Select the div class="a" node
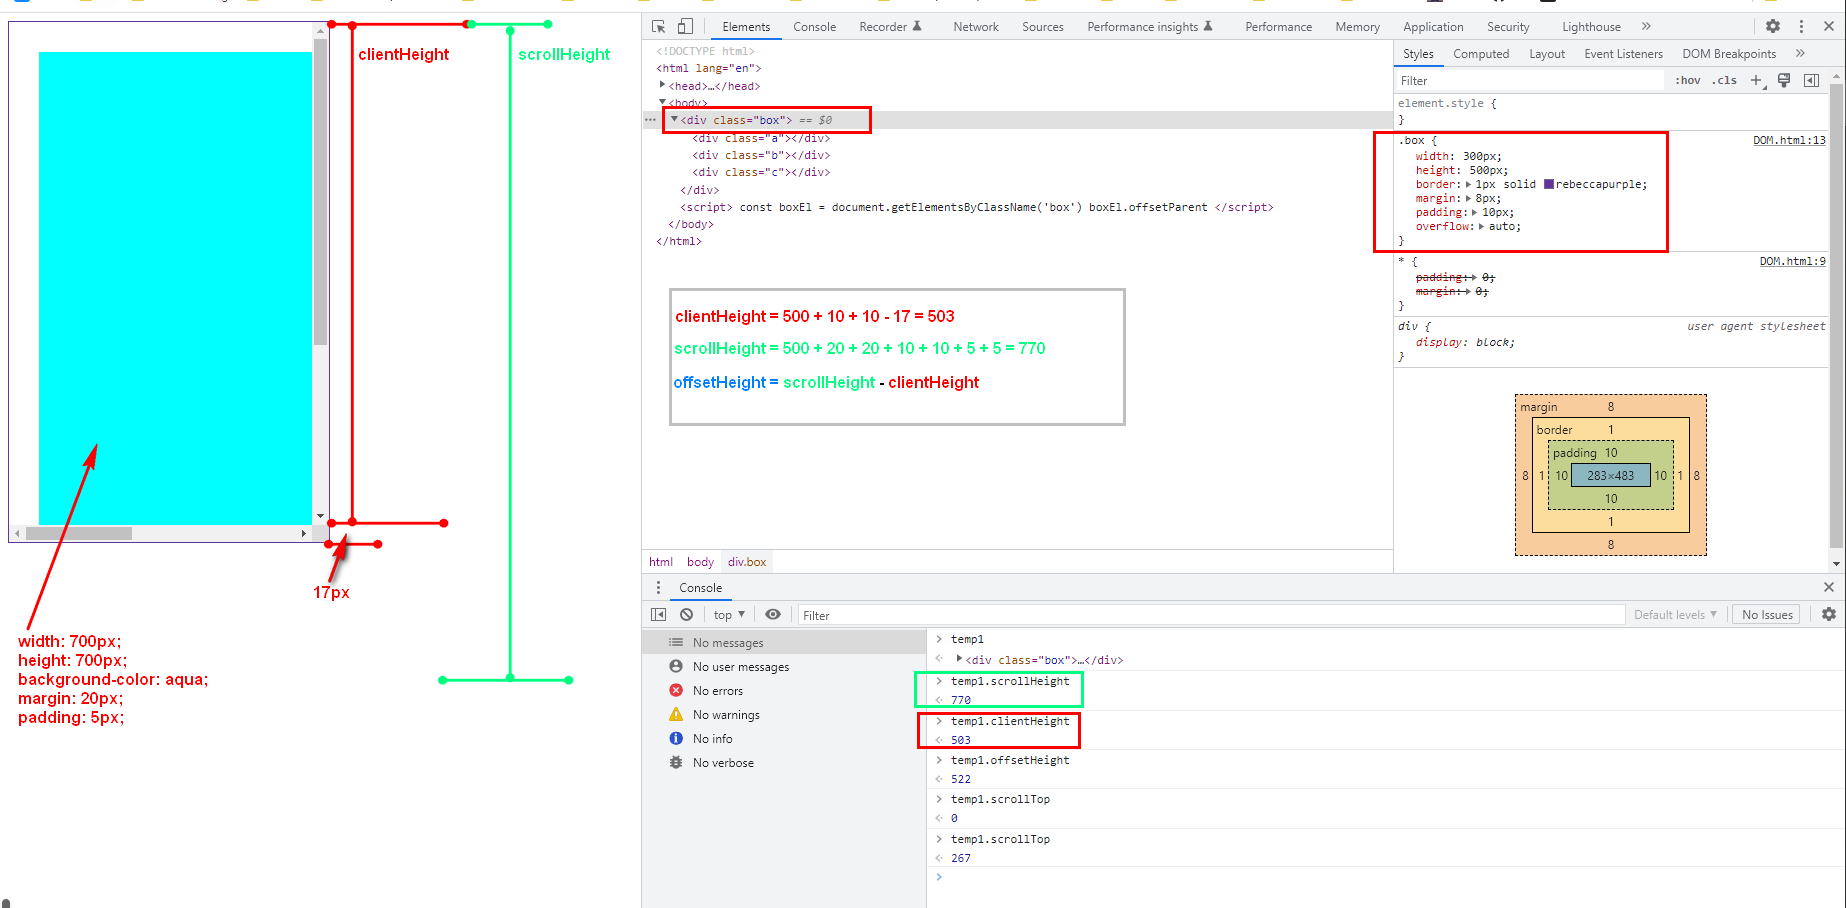1846x908 pixels. point(760,138)
